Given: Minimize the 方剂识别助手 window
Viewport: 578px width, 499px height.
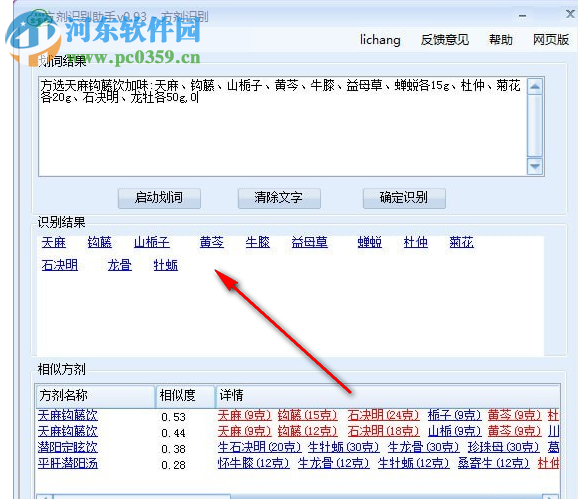Looking at the screenshot, I should [x=522, y=16].
